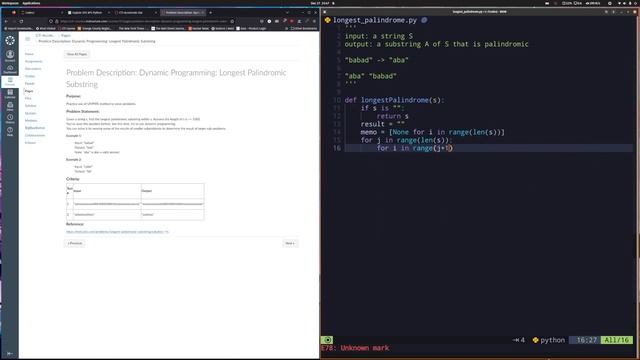The height and width of the screenshot is (360, 640).
Task: Open Inbox in Canvas global navigation
Action: (x=10, y=106)
